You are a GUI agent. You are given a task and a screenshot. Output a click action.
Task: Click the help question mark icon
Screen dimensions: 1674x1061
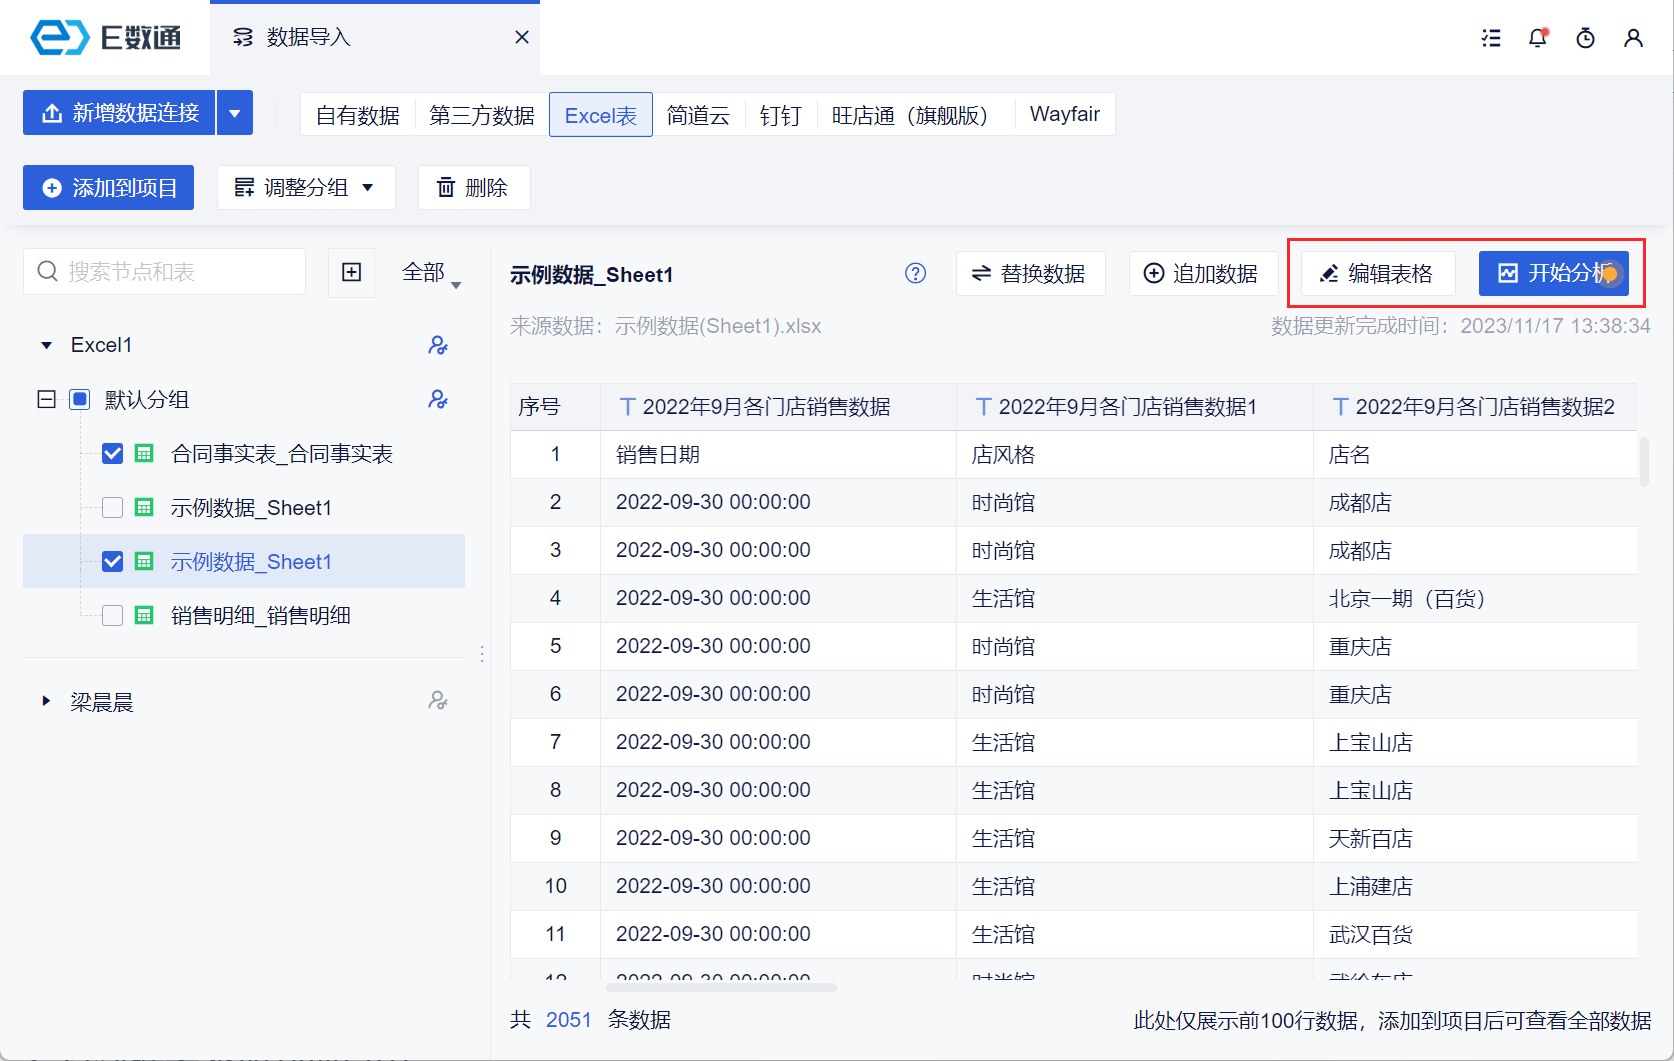tap(915, 273)
